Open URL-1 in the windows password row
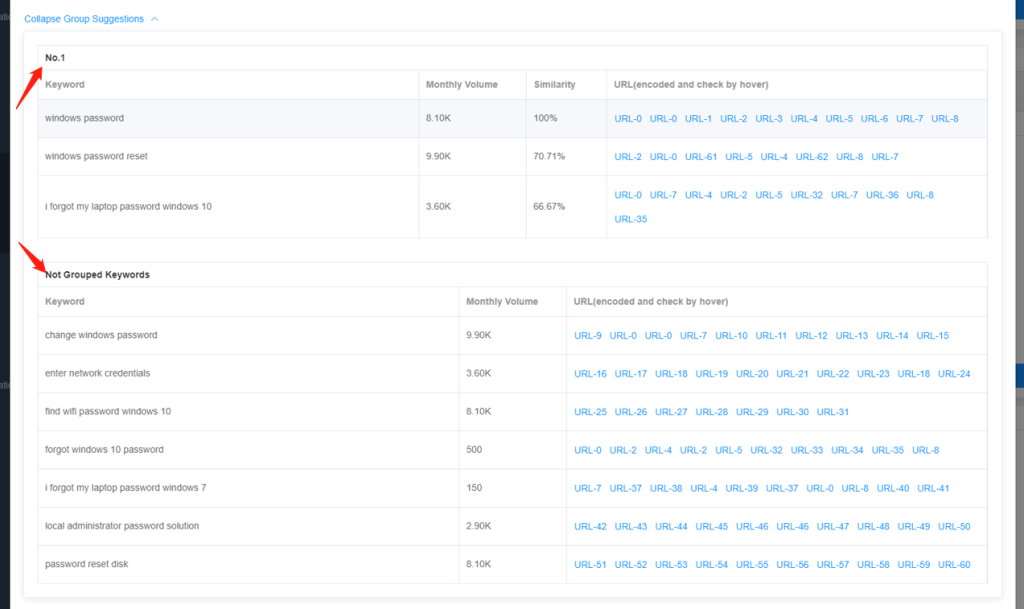 (x=698, y=119)
